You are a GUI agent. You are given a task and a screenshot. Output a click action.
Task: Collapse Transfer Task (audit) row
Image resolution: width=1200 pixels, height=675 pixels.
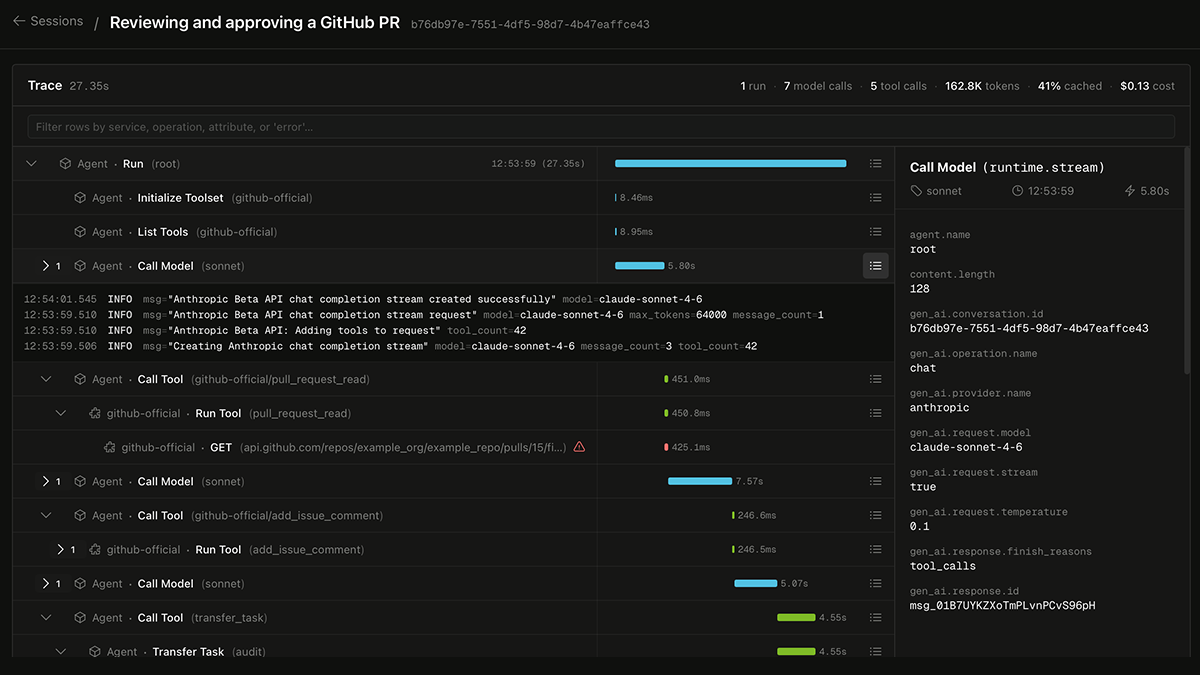click(x=61, y=652)
